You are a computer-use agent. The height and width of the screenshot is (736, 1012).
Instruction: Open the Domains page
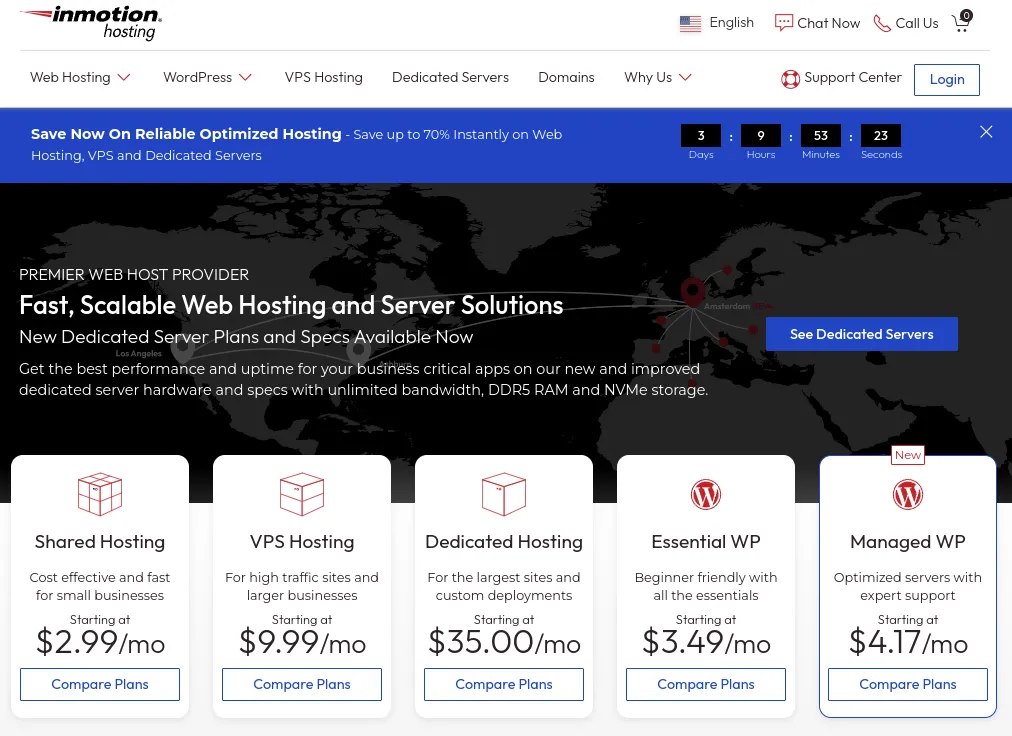click(566, 77)
